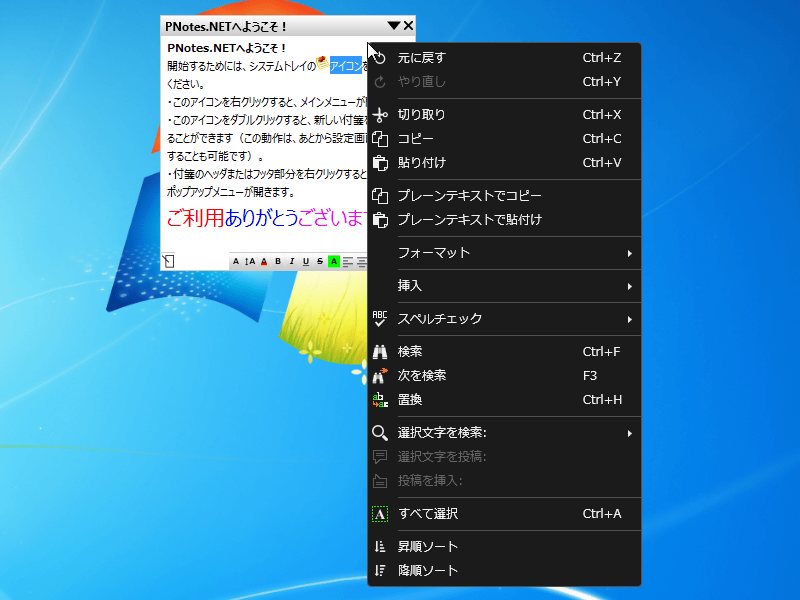Screen dimensions: 800x600
Task: Click the copy icon beside コピー
Action: pos(380,139)
